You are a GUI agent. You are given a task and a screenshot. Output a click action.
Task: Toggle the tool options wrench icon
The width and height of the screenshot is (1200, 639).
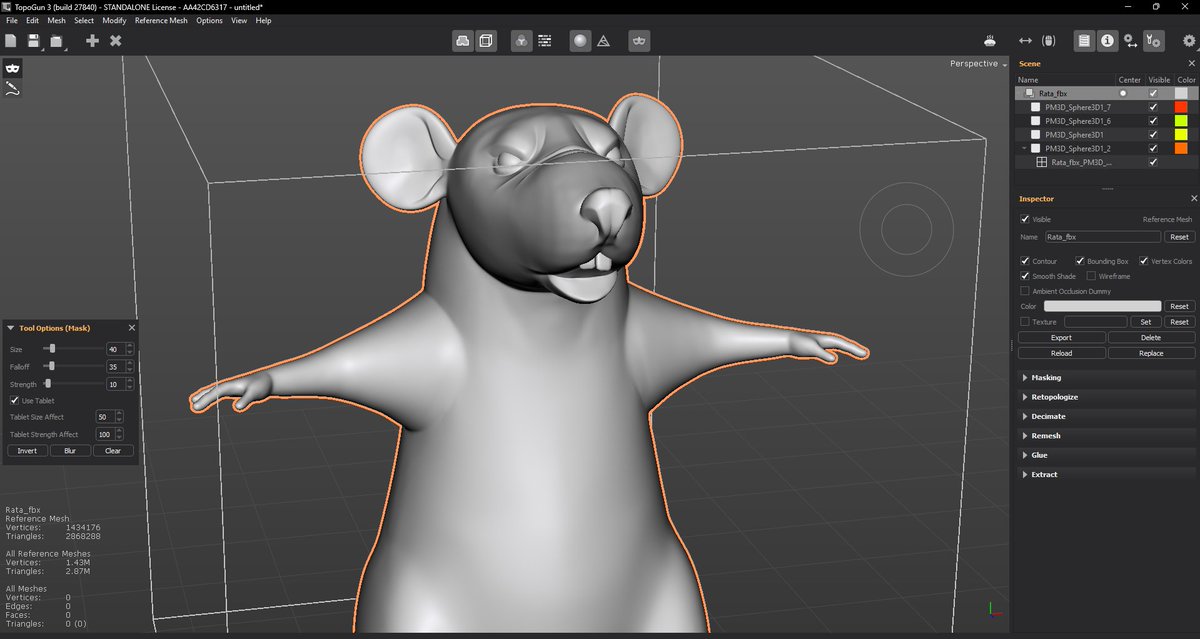(1153, 41)
